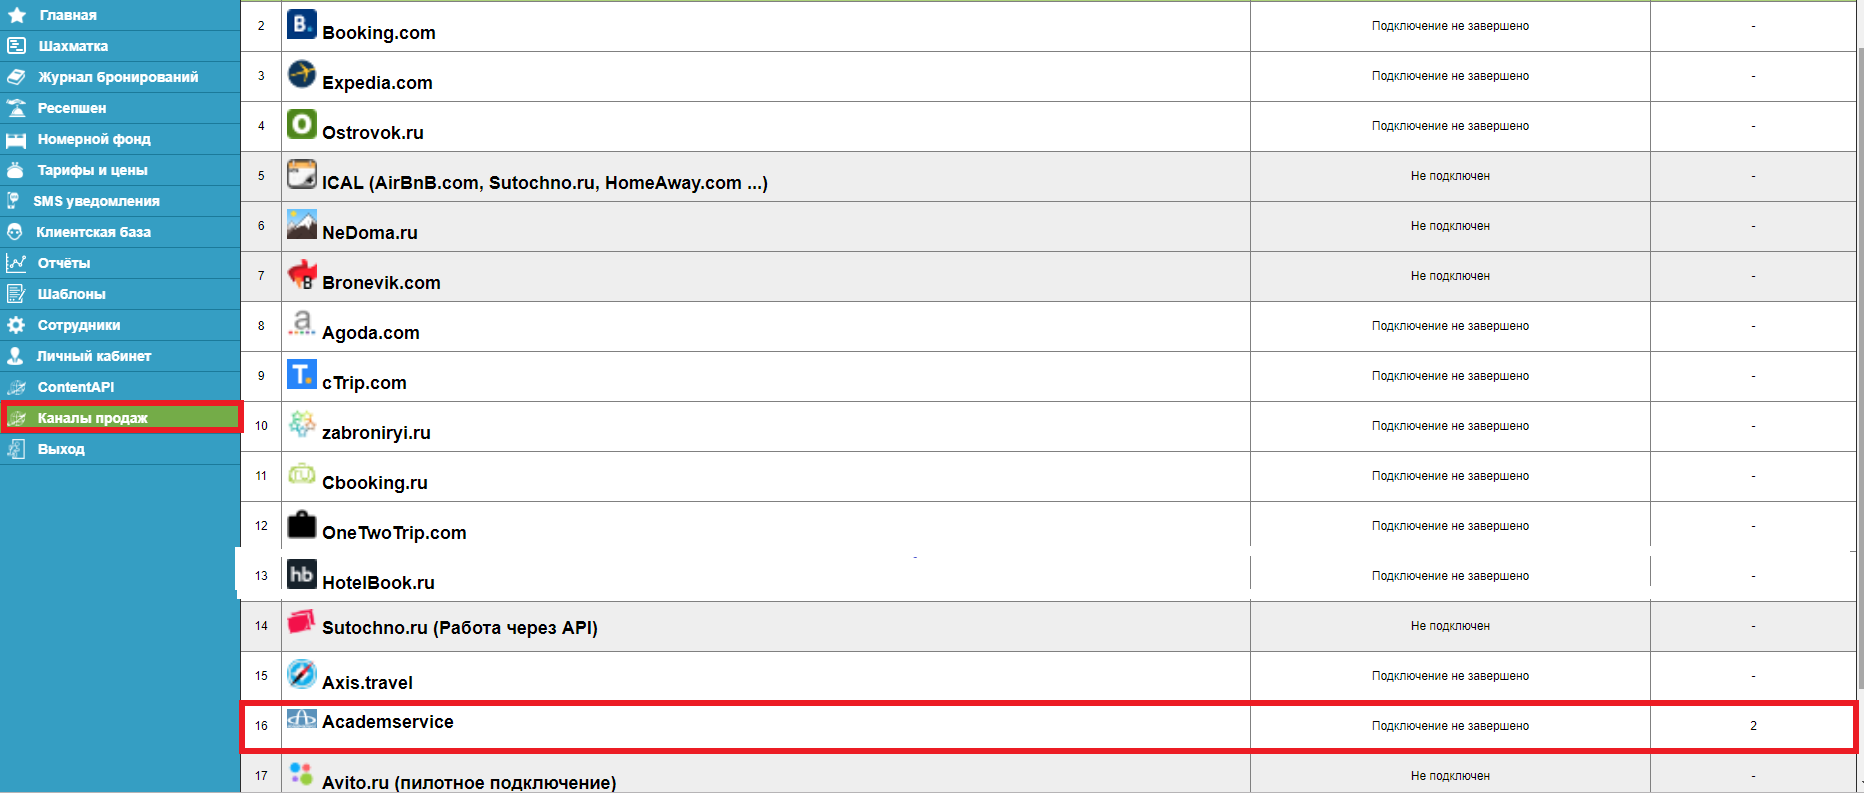Click the SMS уведомления icon
Viewport: 1864px width, 796px height.
tap(13, 201)
